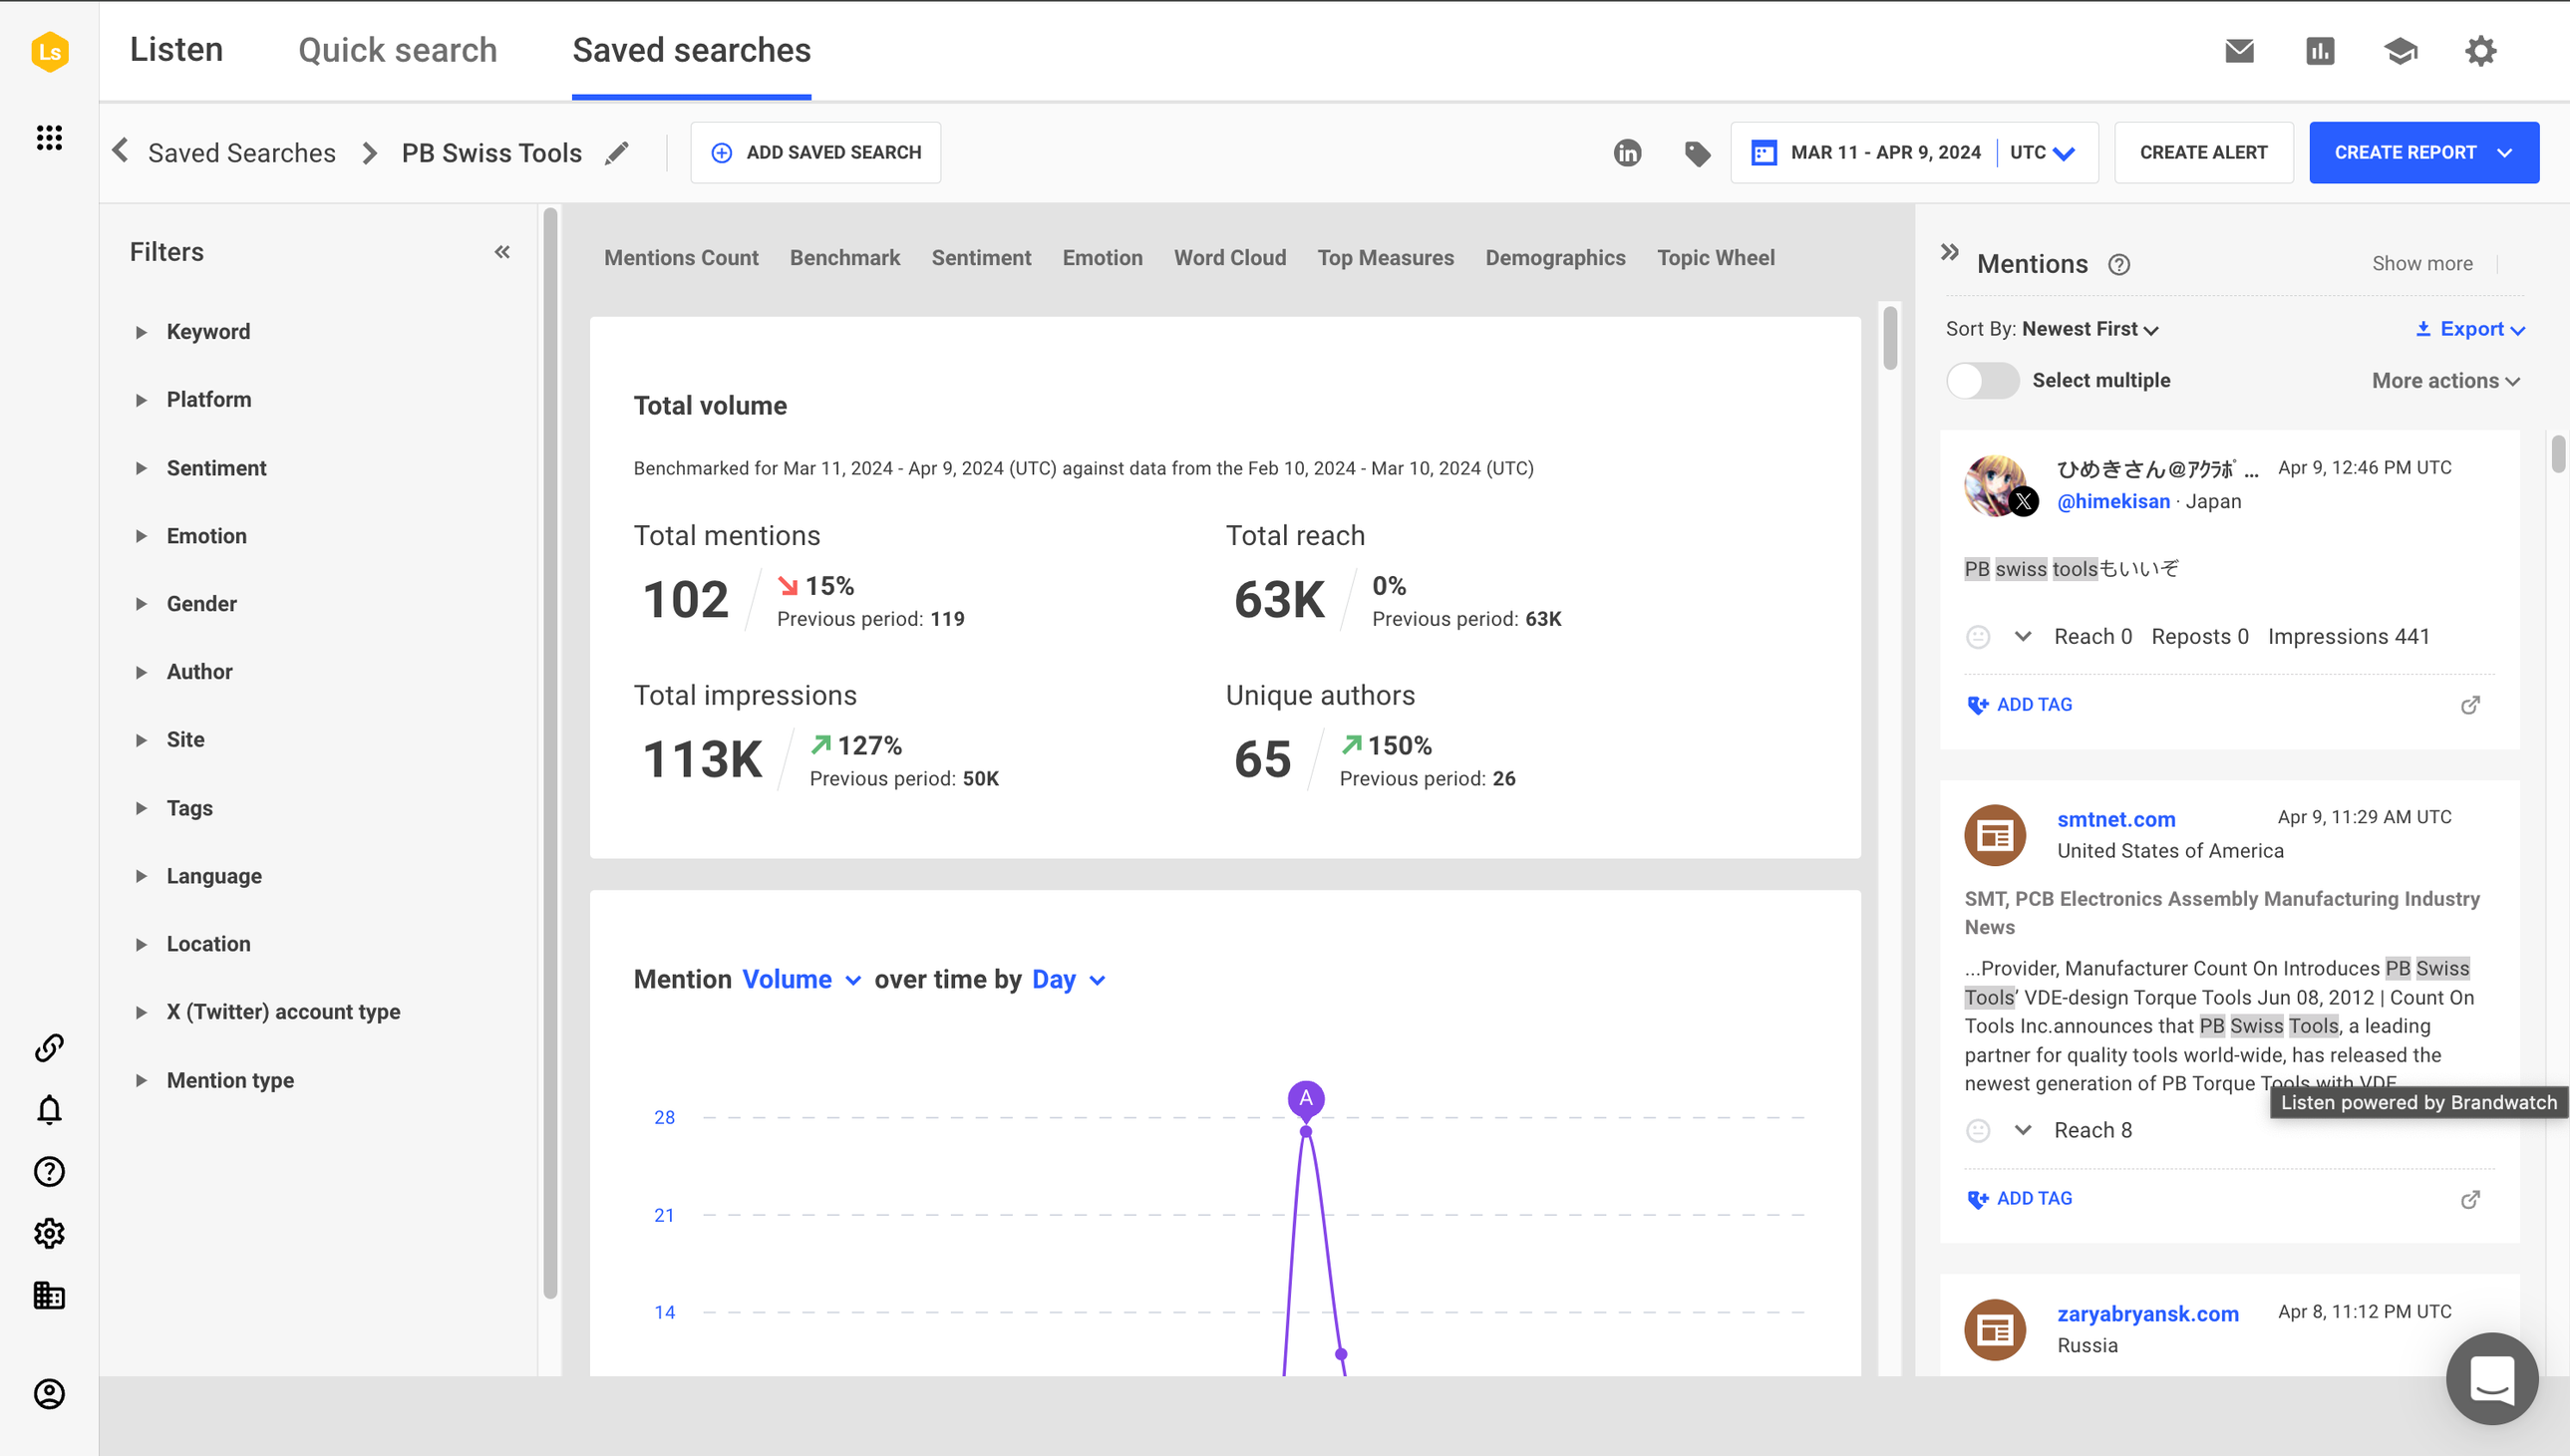Edit PB Swiss Tools name with pencil icon
This screenshot has width=2570, height=1456.
coord(617,153)
